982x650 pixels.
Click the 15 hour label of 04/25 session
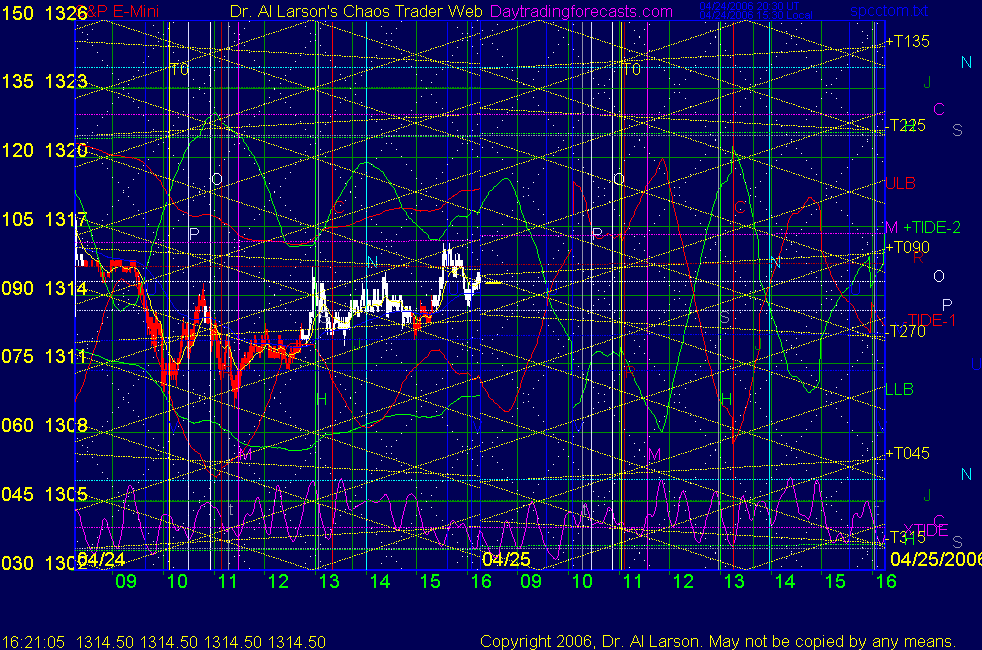tap(835, 581)
